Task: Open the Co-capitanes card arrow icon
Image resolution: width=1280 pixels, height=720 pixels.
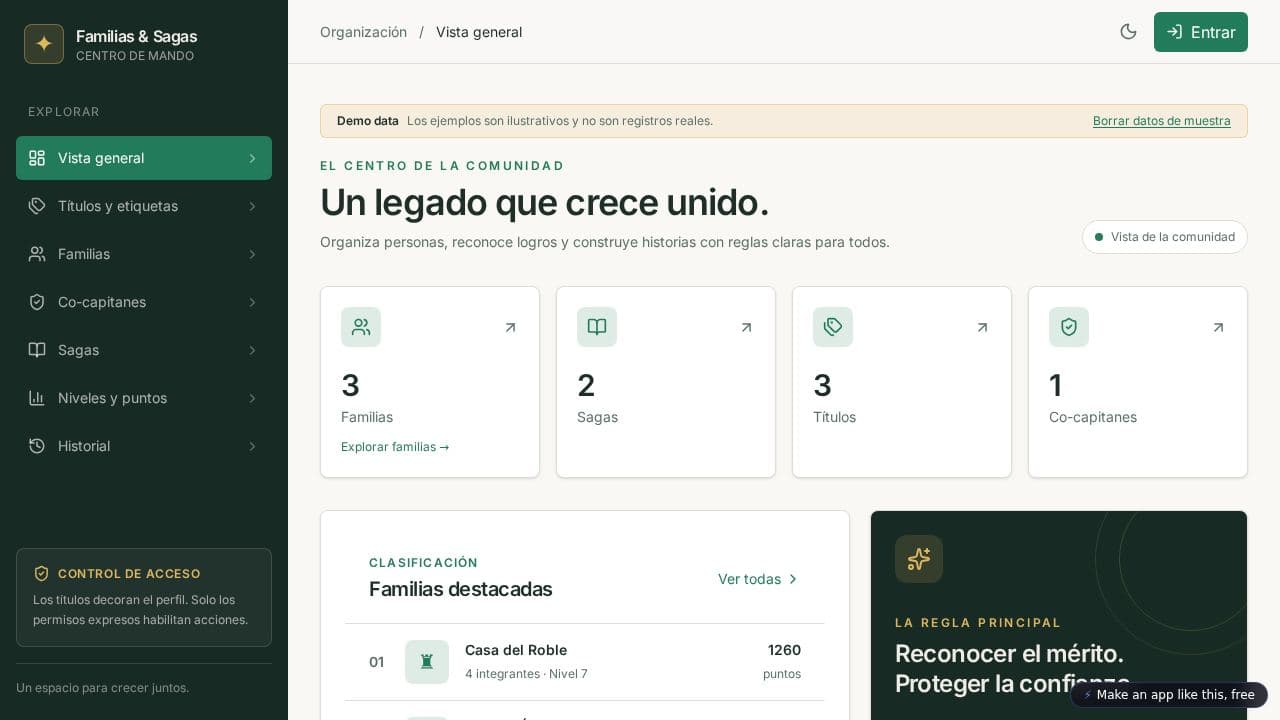Action: 1218,327
